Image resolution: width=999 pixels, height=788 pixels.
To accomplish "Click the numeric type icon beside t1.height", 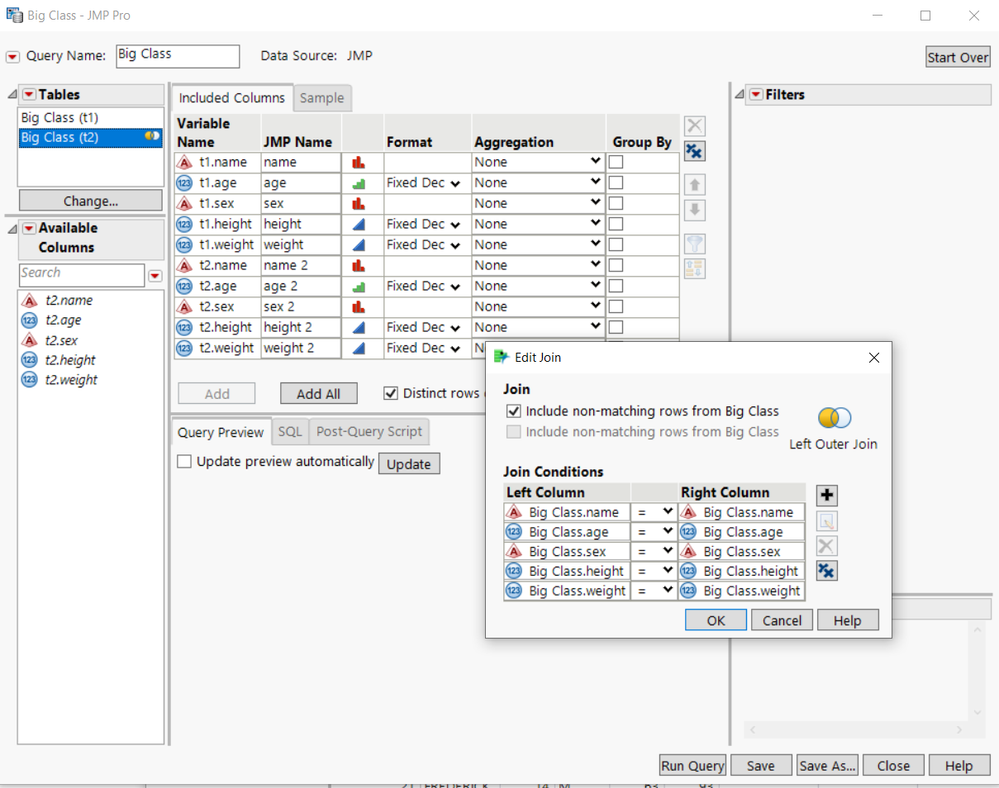I will tap(184, 224).
